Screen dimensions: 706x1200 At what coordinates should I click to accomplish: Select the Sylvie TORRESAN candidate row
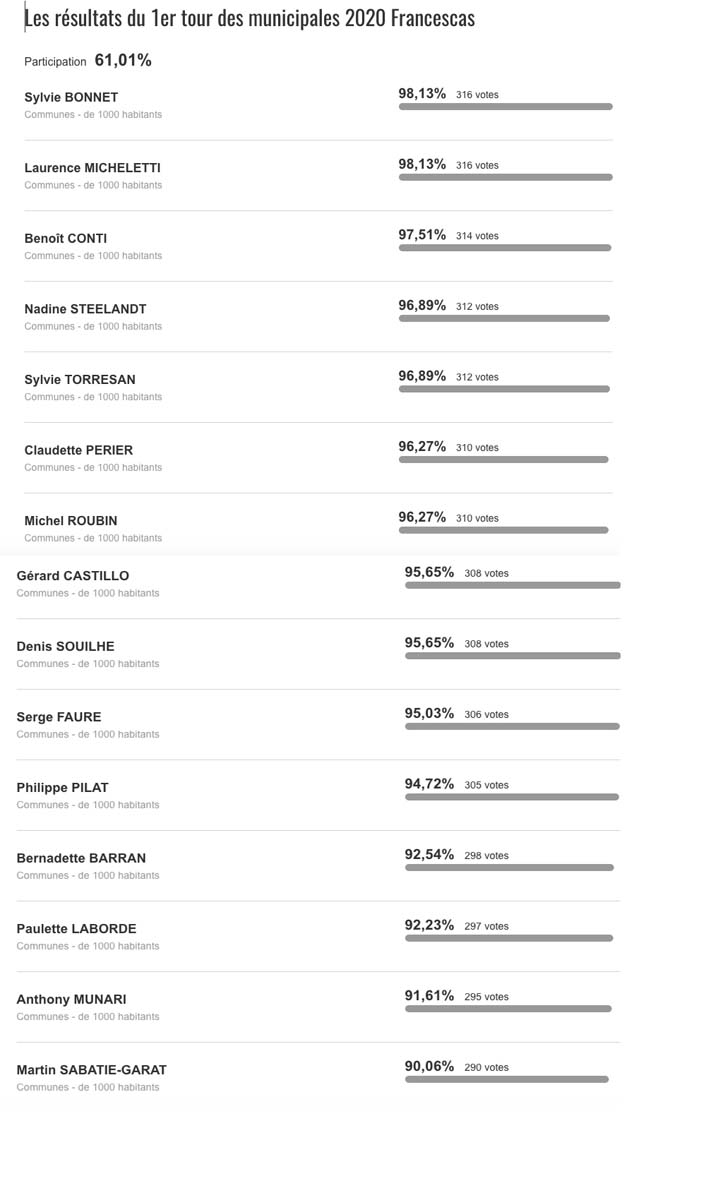(x=79, y=379)
